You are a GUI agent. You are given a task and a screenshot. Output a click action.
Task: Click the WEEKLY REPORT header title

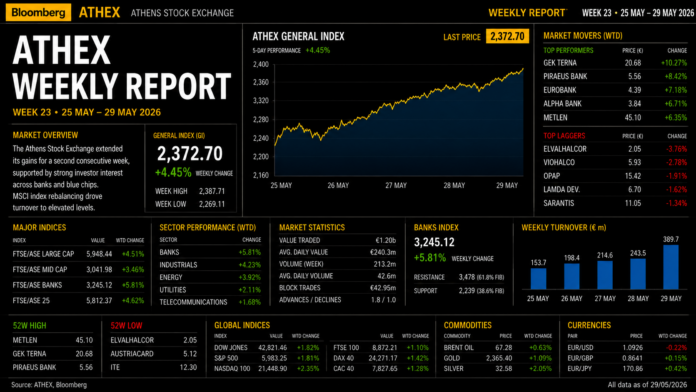tap(527, 13)
